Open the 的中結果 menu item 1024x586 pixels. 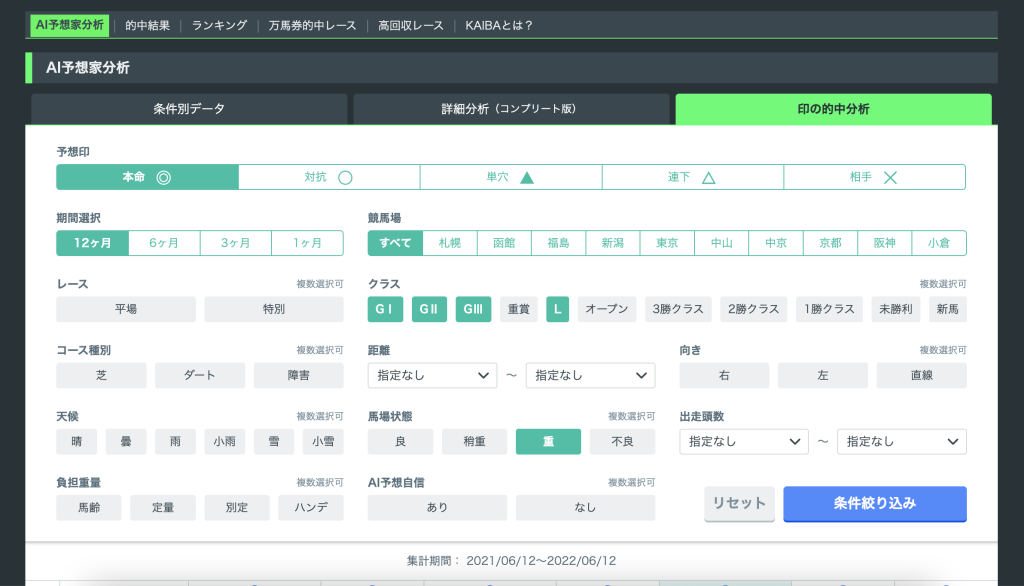pyautogui.click(x=148, y=25)
